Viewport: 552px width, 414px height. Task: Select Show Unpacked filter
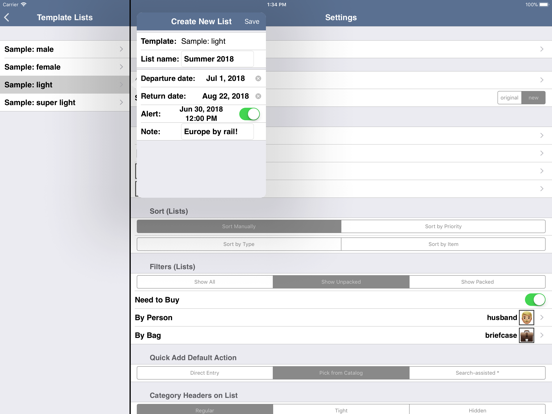pyautogui.click(x=341, y=282)
